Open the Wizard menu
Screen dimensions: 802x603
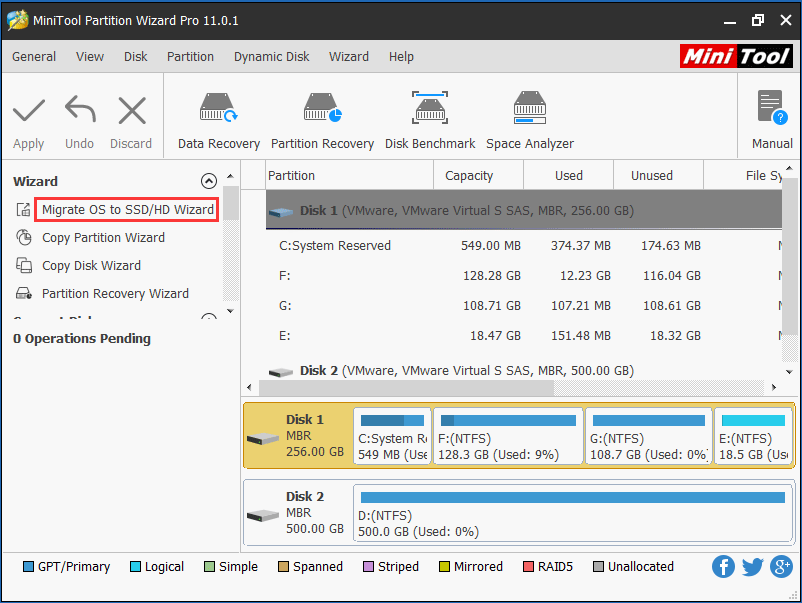(349, 57)
